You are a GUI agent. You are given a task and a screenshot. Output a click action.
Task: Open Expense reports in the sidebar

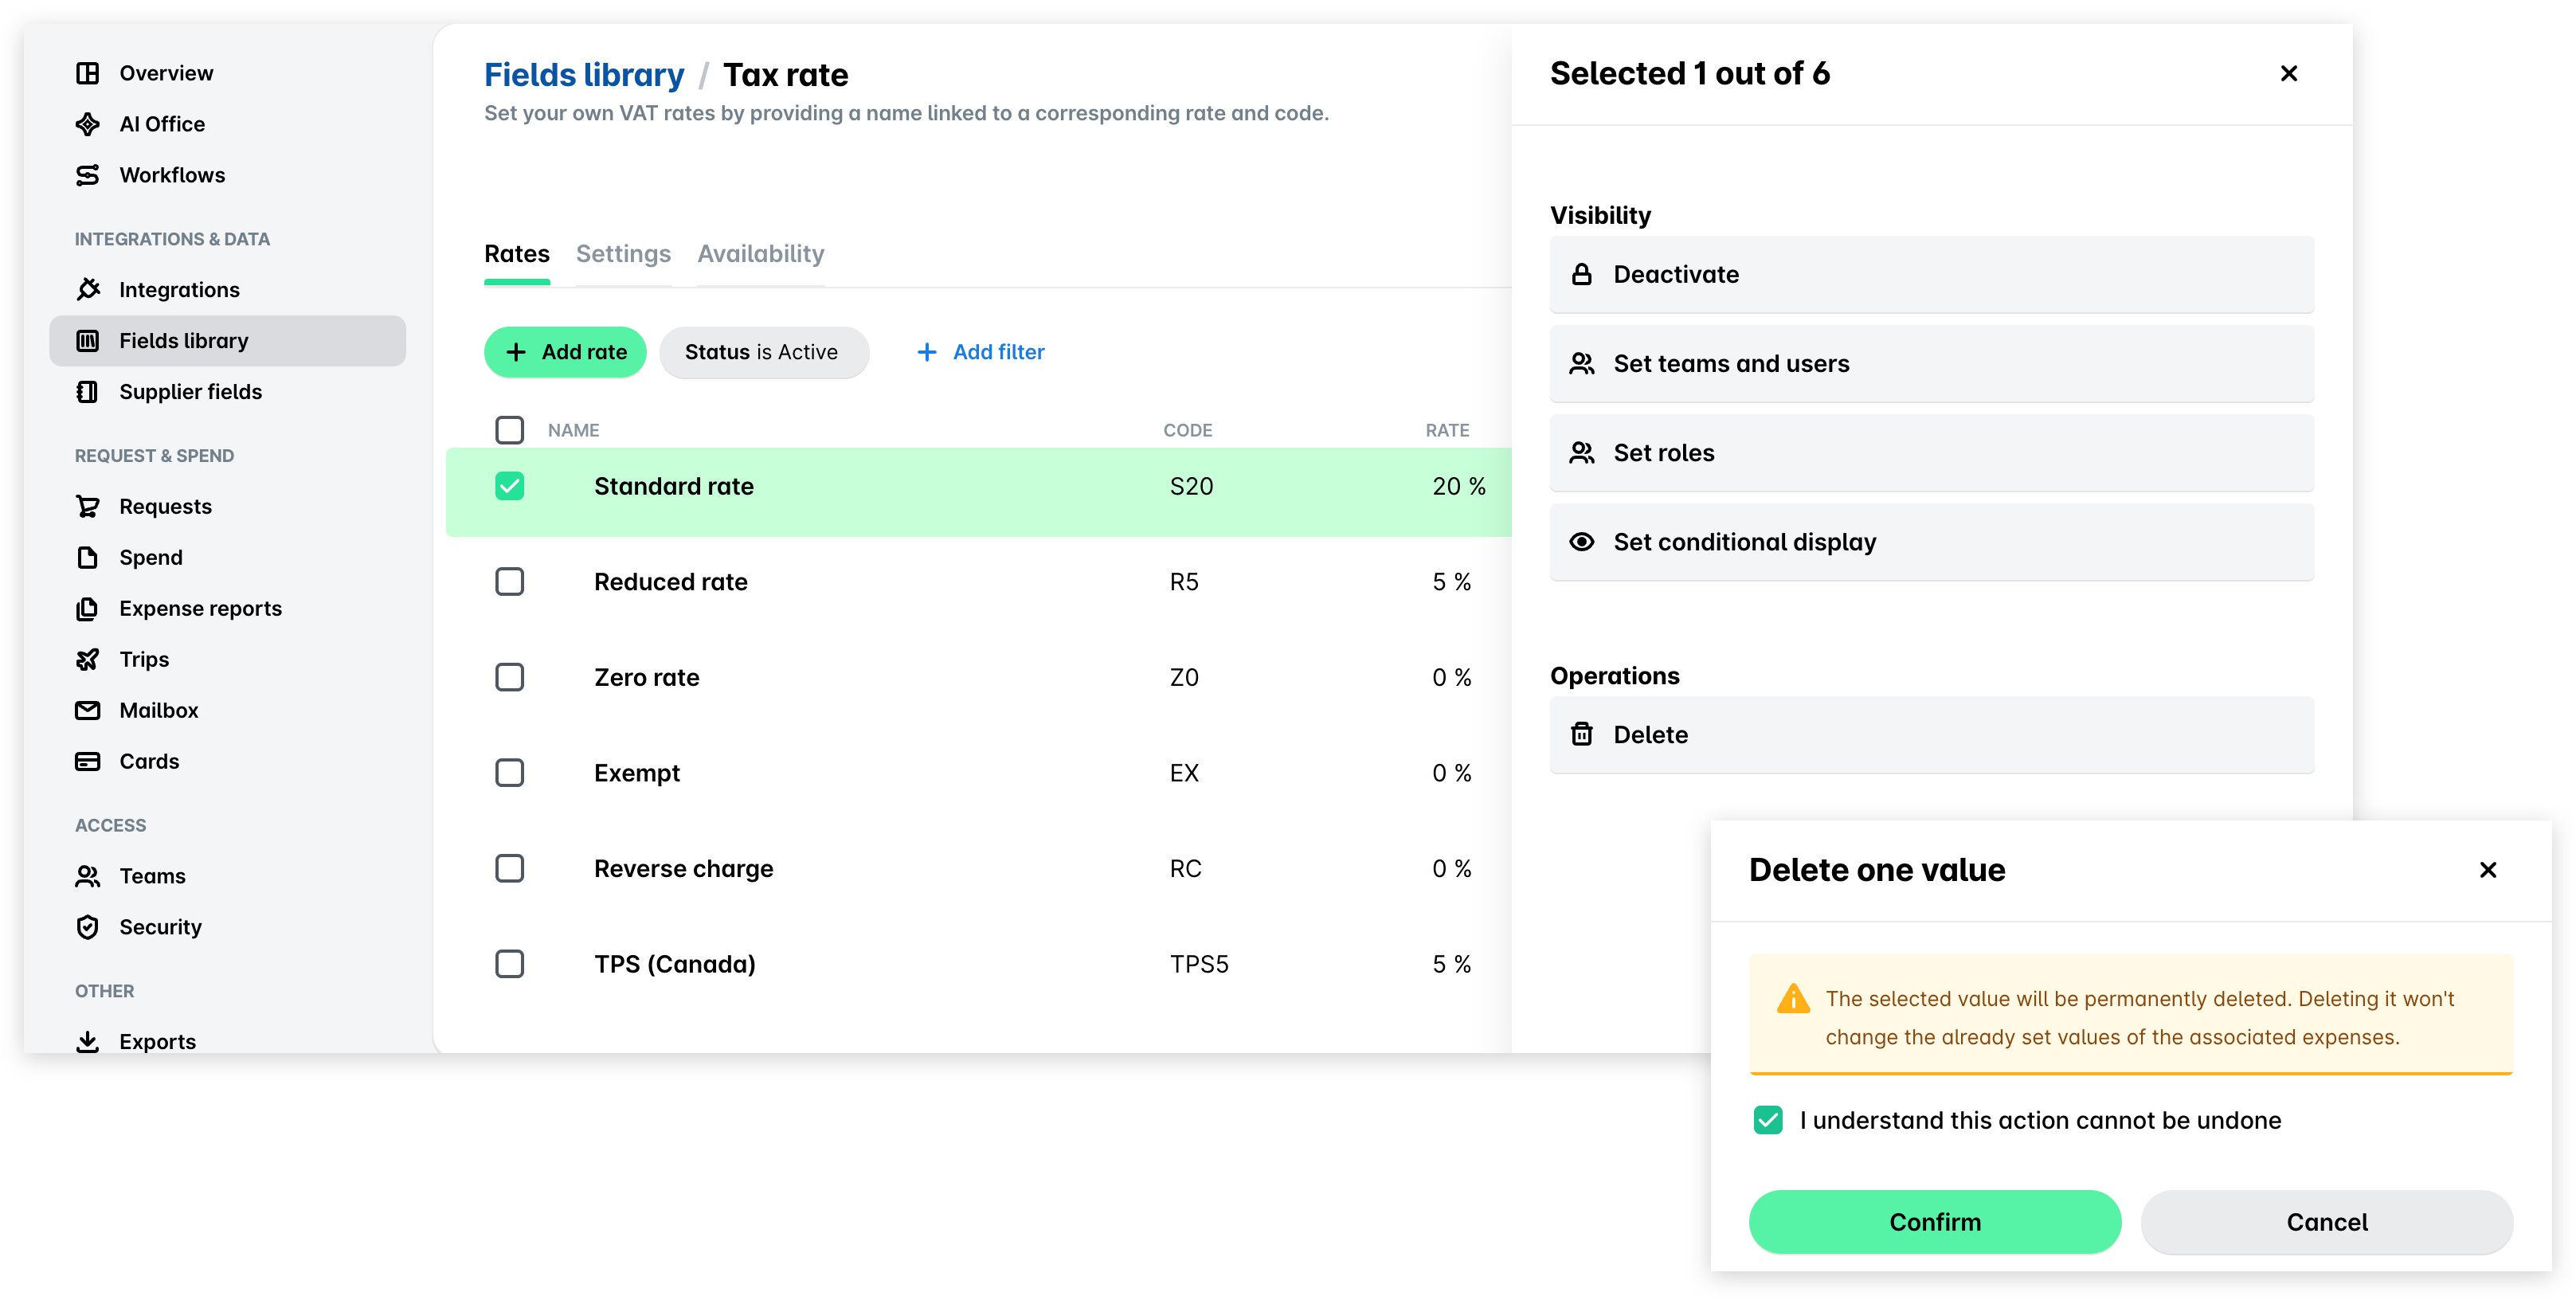(x=228, y=608)
